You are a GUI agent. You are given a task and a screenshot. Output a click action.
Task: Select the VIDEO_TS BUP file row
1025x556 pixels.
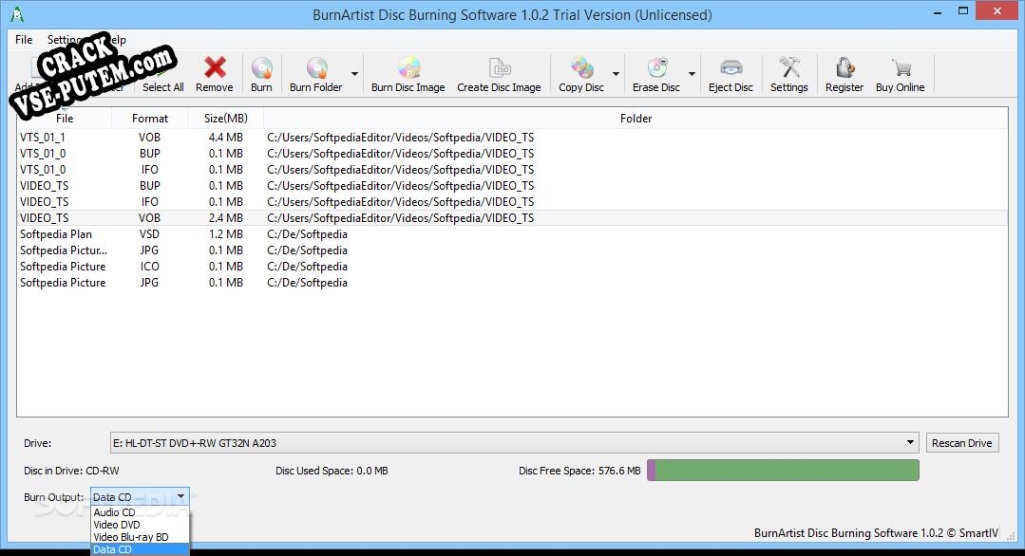[512, 186]
